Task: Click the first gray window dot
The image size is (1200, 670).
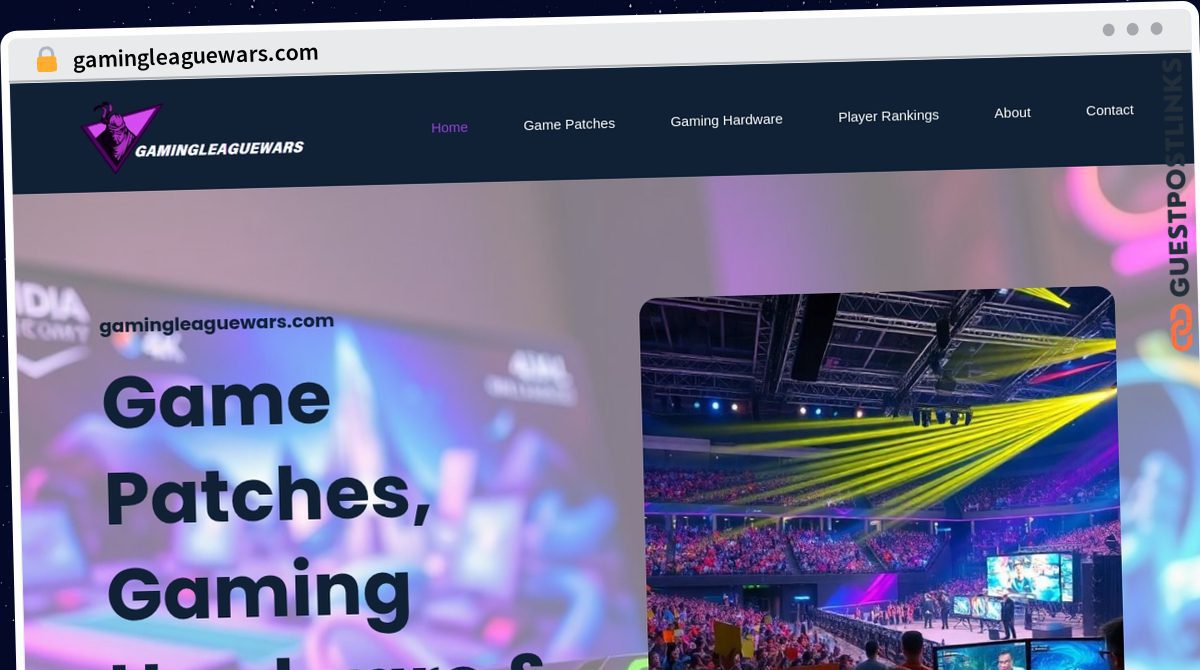Action: pyautogui.click(x=1108, y=30)
